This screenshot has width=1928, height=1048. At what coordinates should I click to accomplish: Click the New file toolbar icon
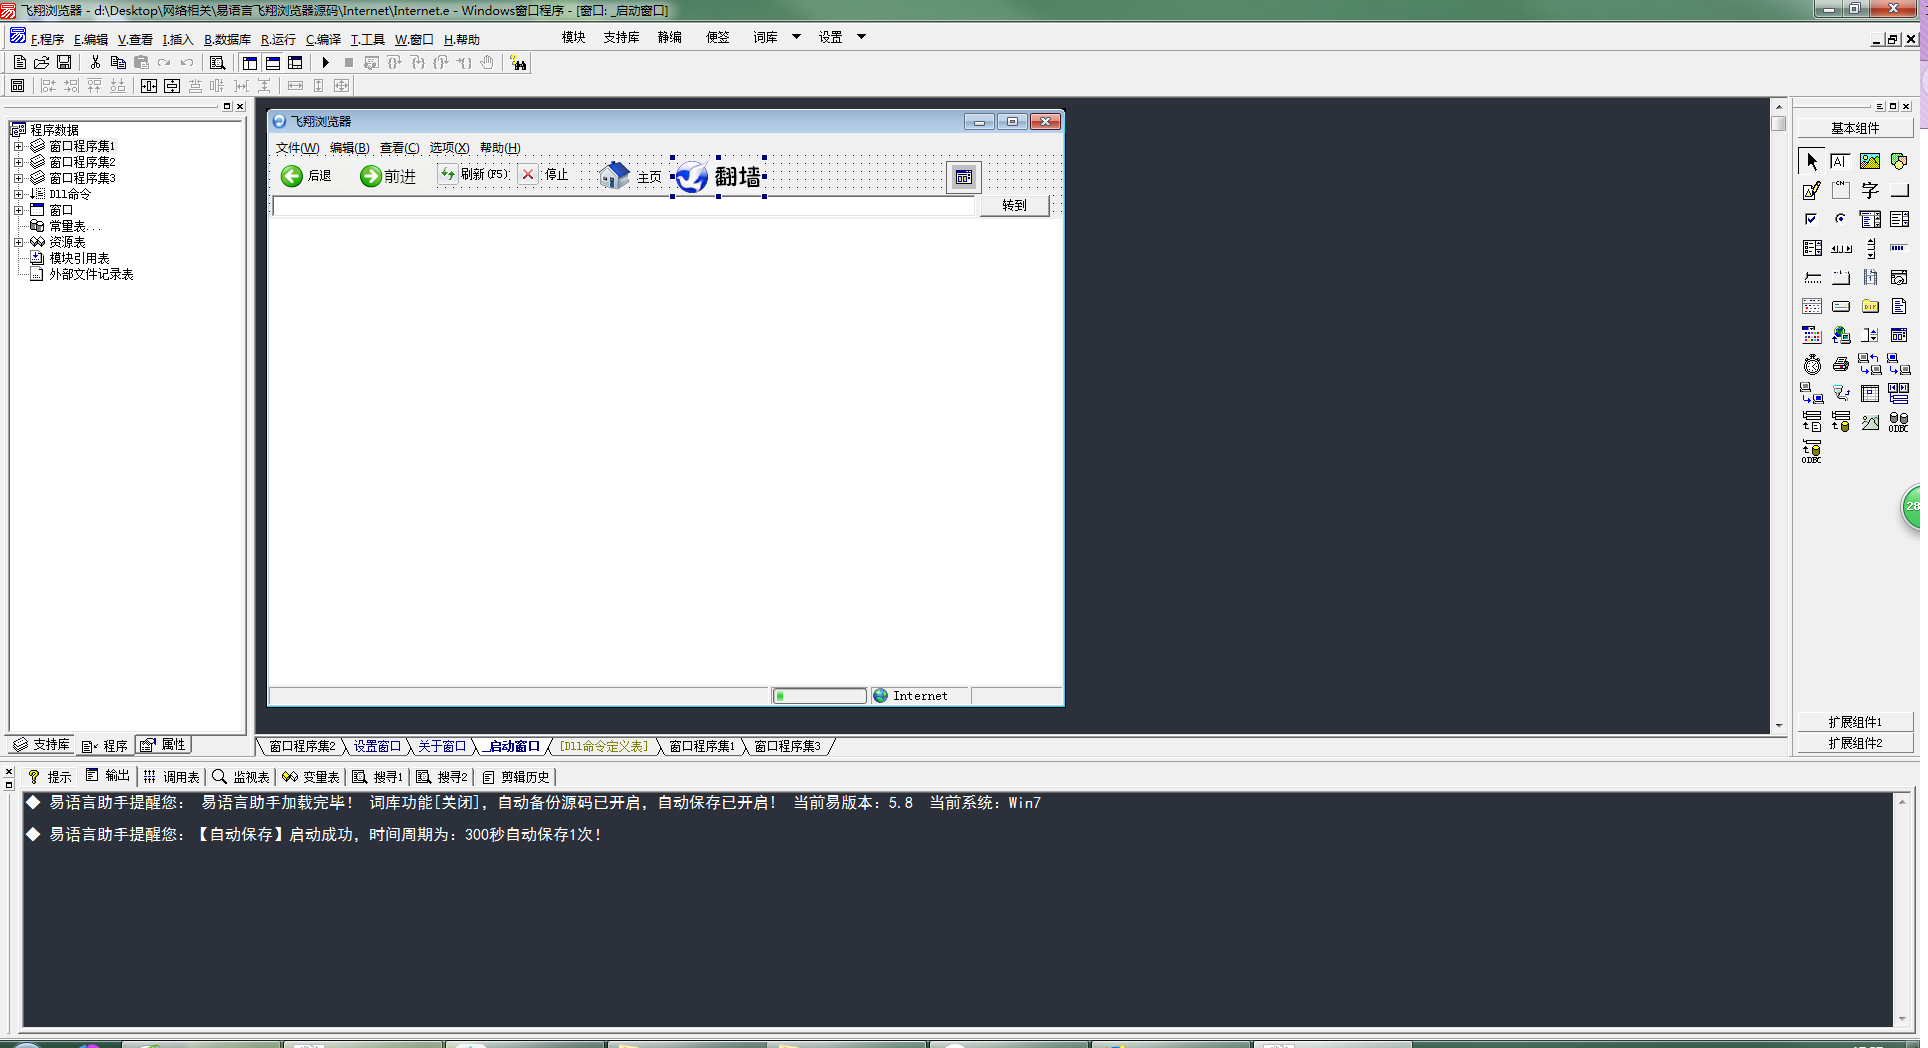(x=19, y=62)
